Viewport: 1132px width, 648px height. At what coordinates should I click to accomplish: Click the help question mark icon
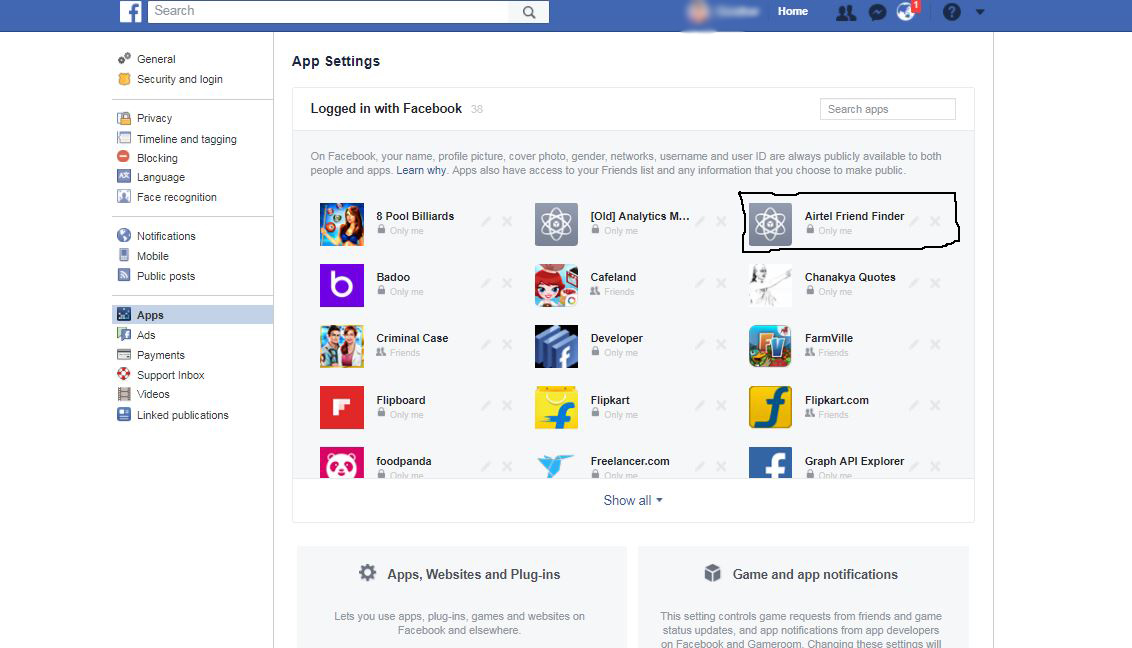(x=952, y=12)
